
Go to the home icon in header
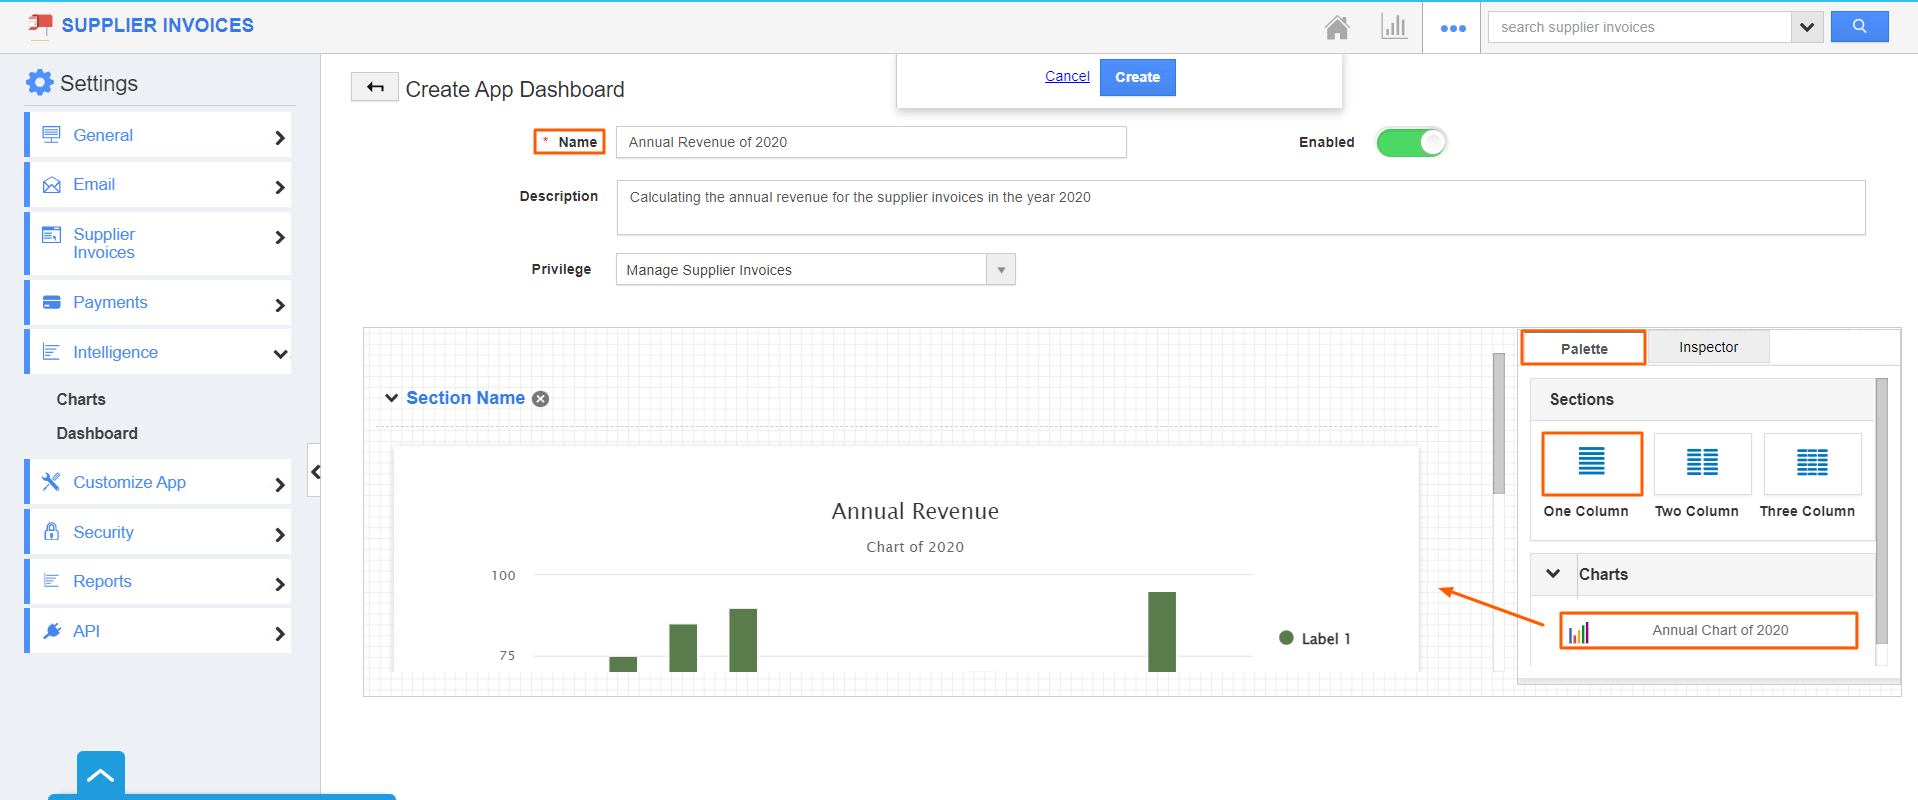pyautogui.click(x=1337, y=27)
